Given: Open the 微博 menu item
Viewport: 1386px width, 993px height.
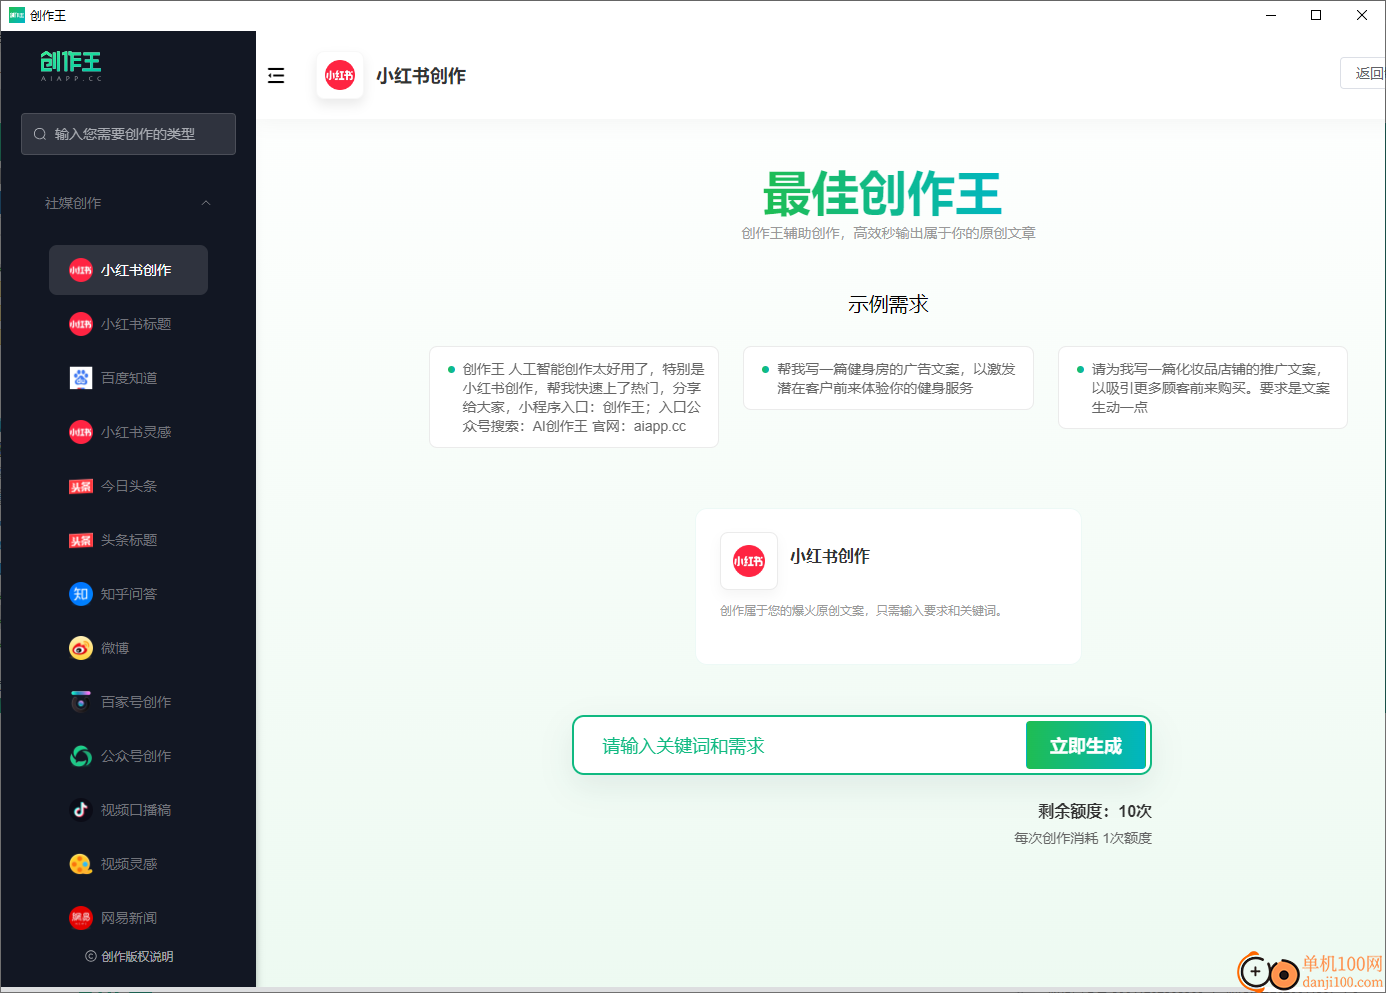Looking at the screenshot, I should click(x=128, y=648).
